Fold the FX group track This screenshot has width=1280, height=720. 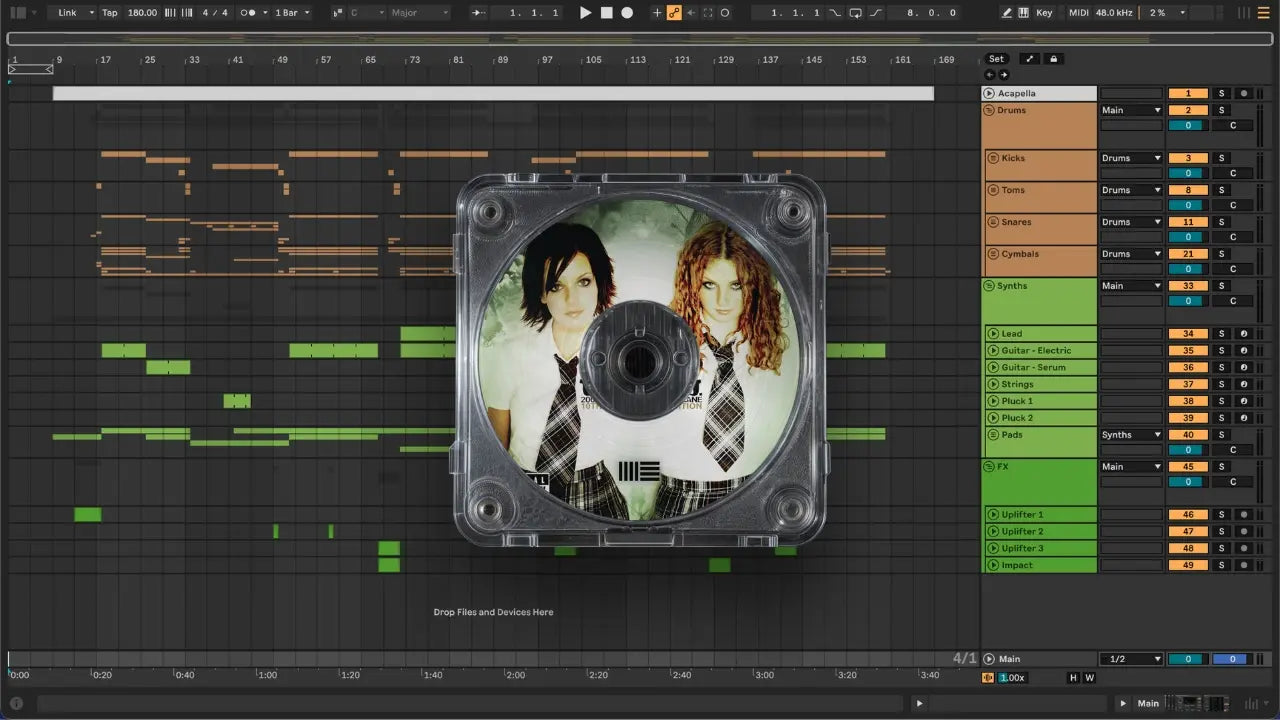point(989,467)
